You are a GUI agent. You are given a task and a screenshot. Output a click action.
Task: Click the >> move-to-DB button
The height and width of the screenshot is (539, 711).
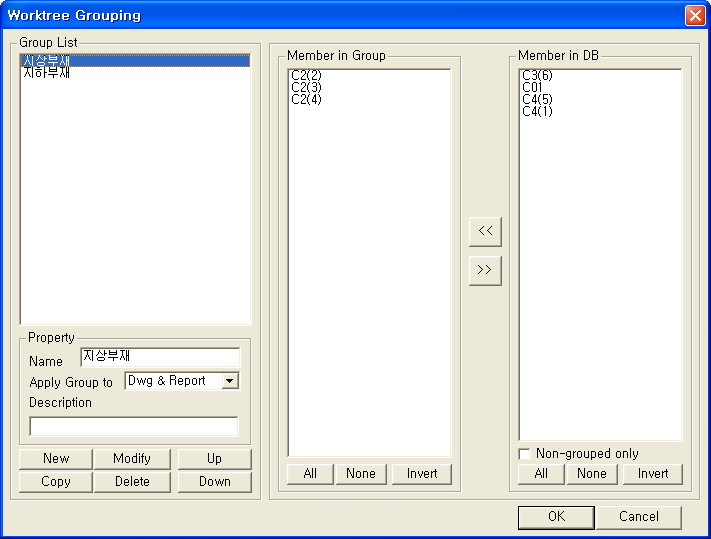[485, 270]
